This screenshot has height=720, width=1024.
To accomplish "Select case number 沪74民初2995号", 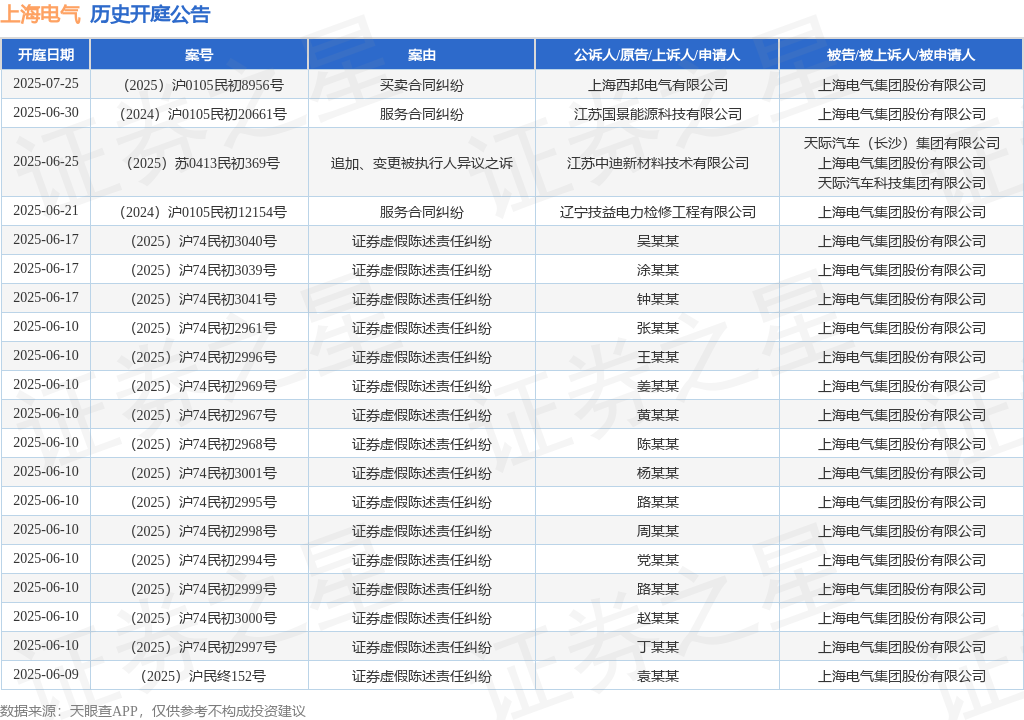I will [x=203, y=502].
